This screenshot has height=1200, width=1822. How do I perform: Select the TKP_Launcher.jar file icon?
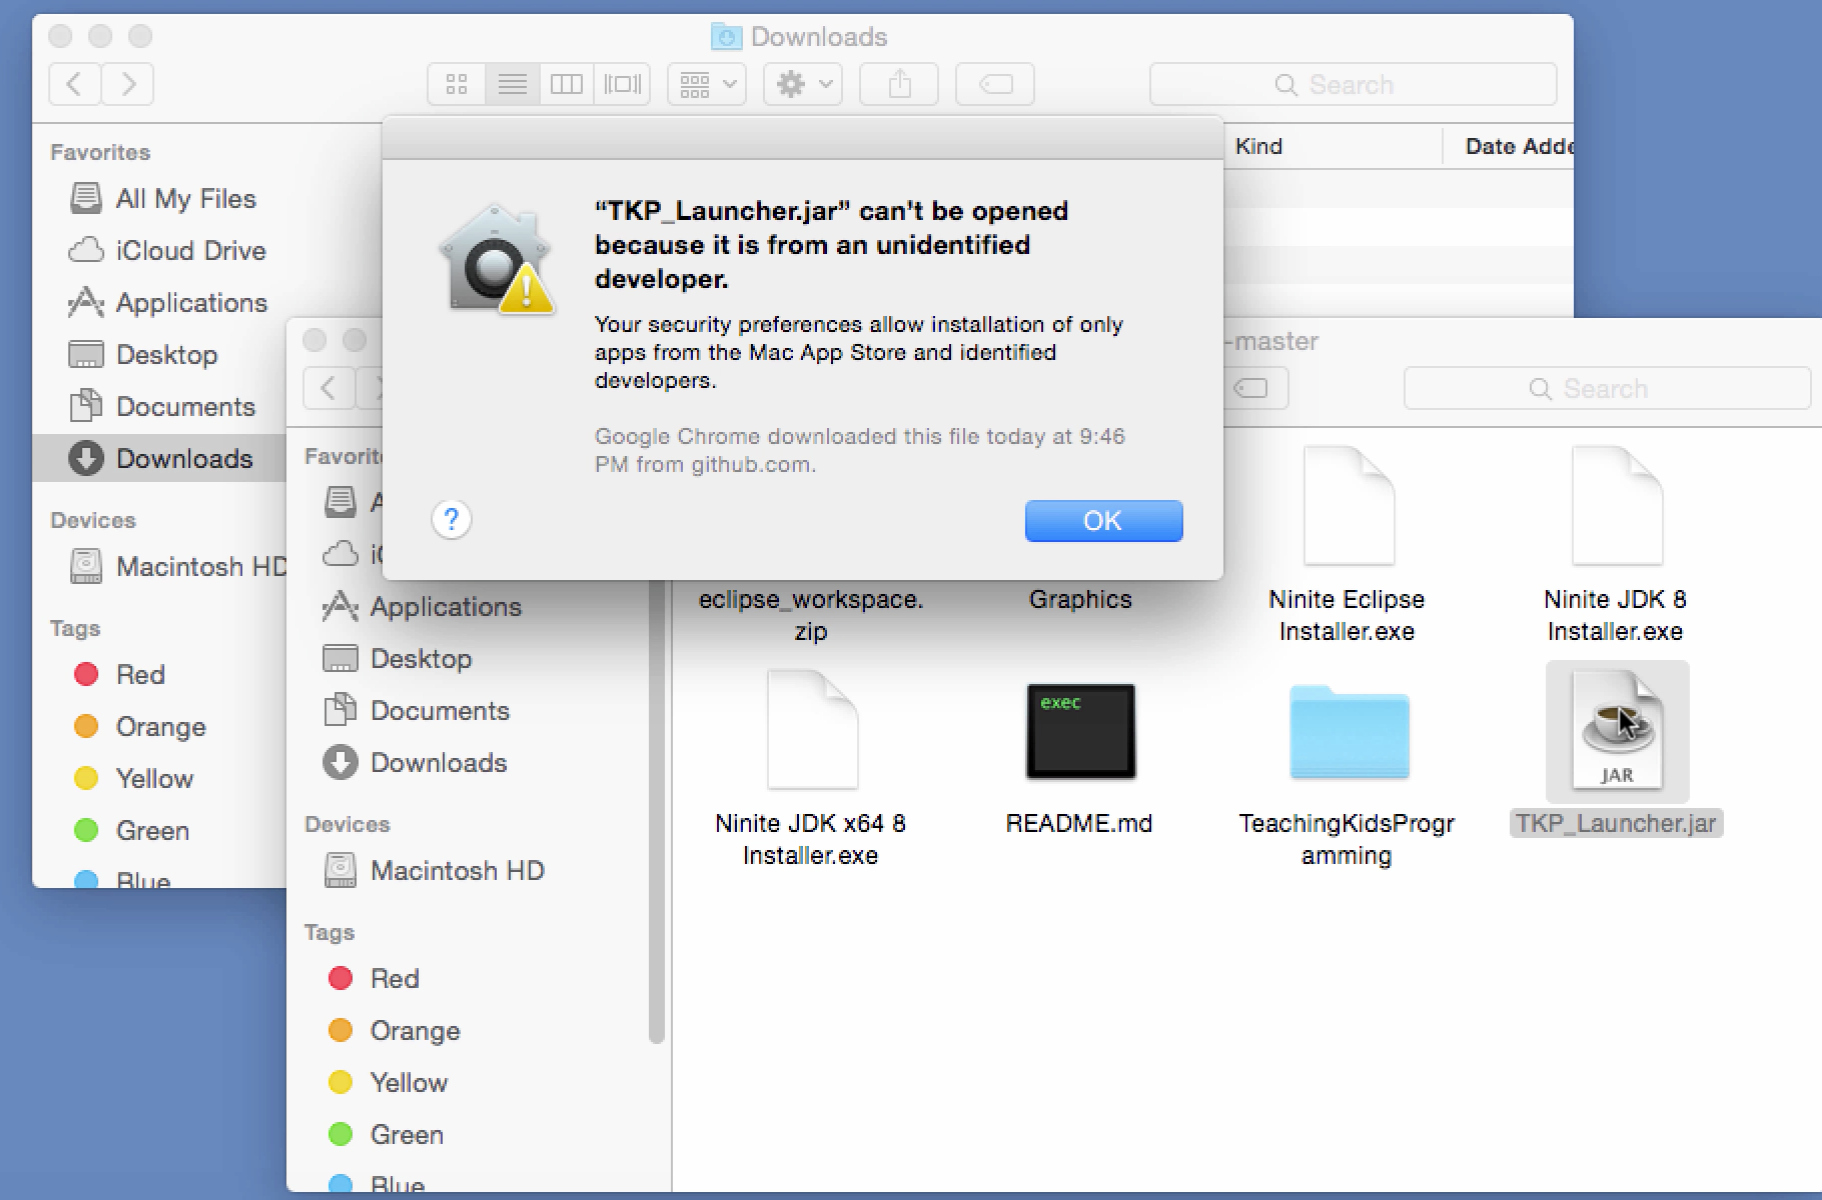point(1616,731)
